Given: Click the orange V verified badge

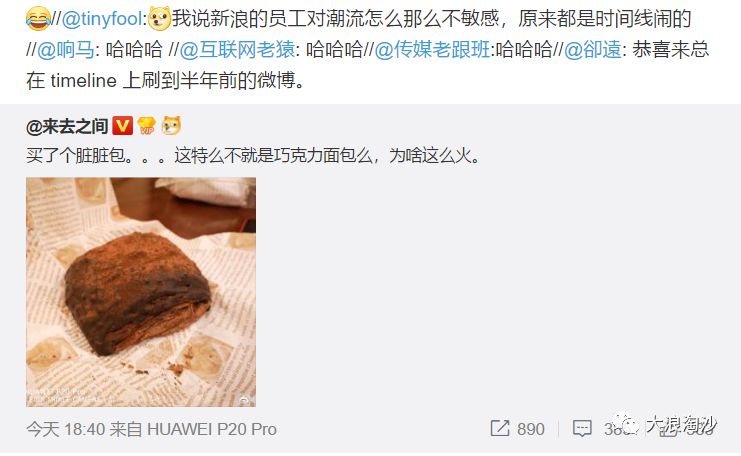Looking at the screenshot, I should (x=122, y=126).
